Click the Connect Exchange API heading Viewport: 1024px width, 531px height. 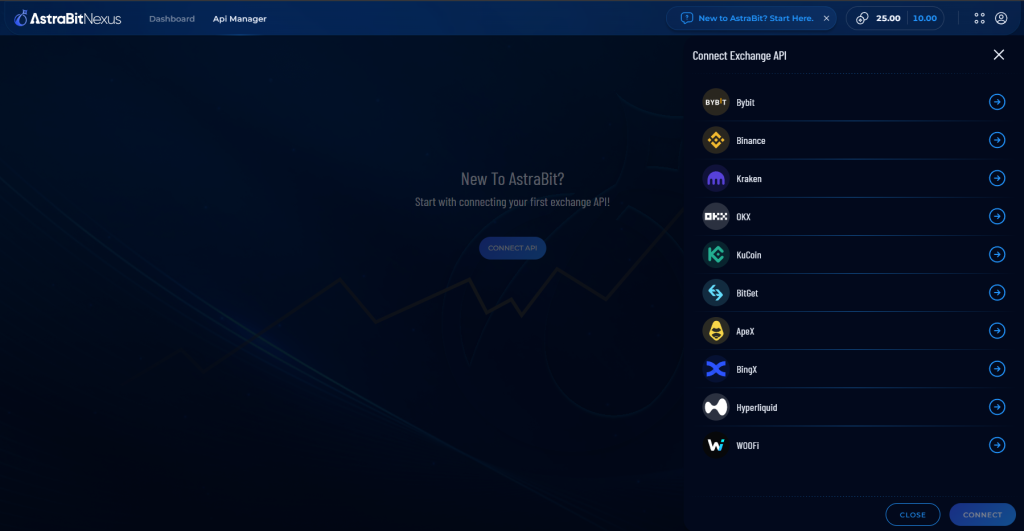(x=739, y=56)
